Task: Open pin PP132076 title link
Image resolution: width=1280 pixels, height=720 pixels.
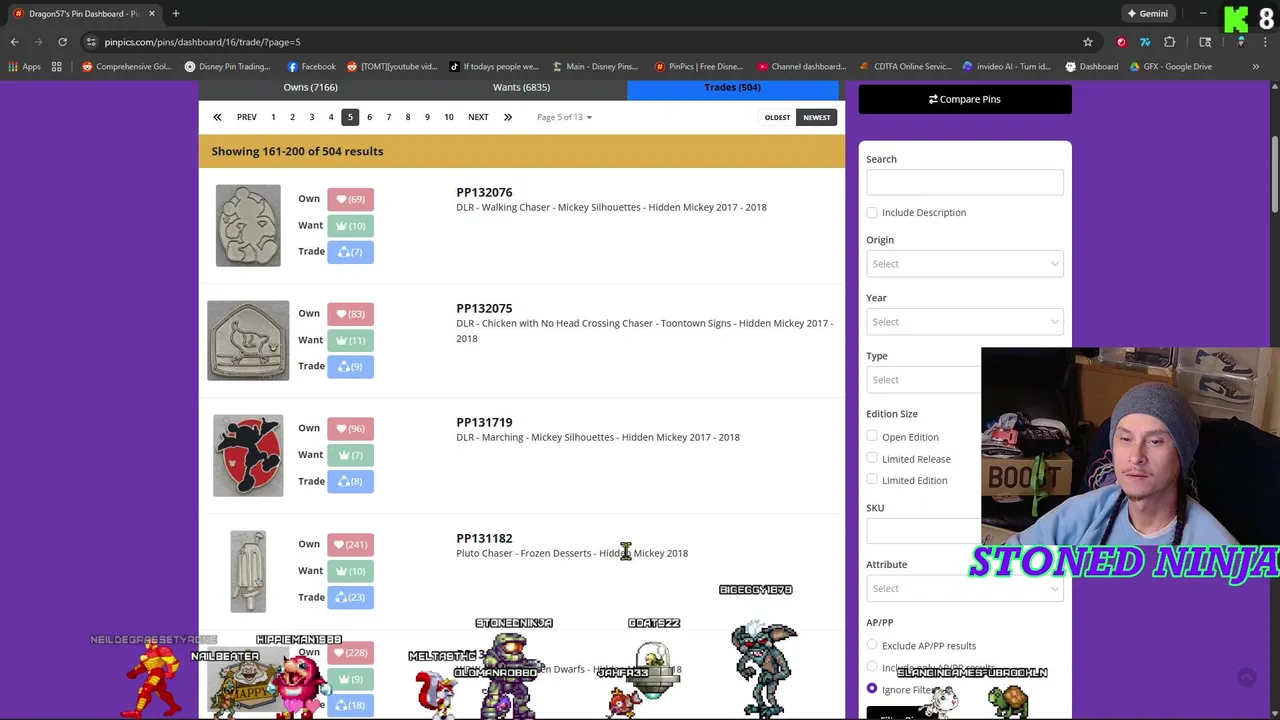Action: pyautogui.click(x=484, y=192)
